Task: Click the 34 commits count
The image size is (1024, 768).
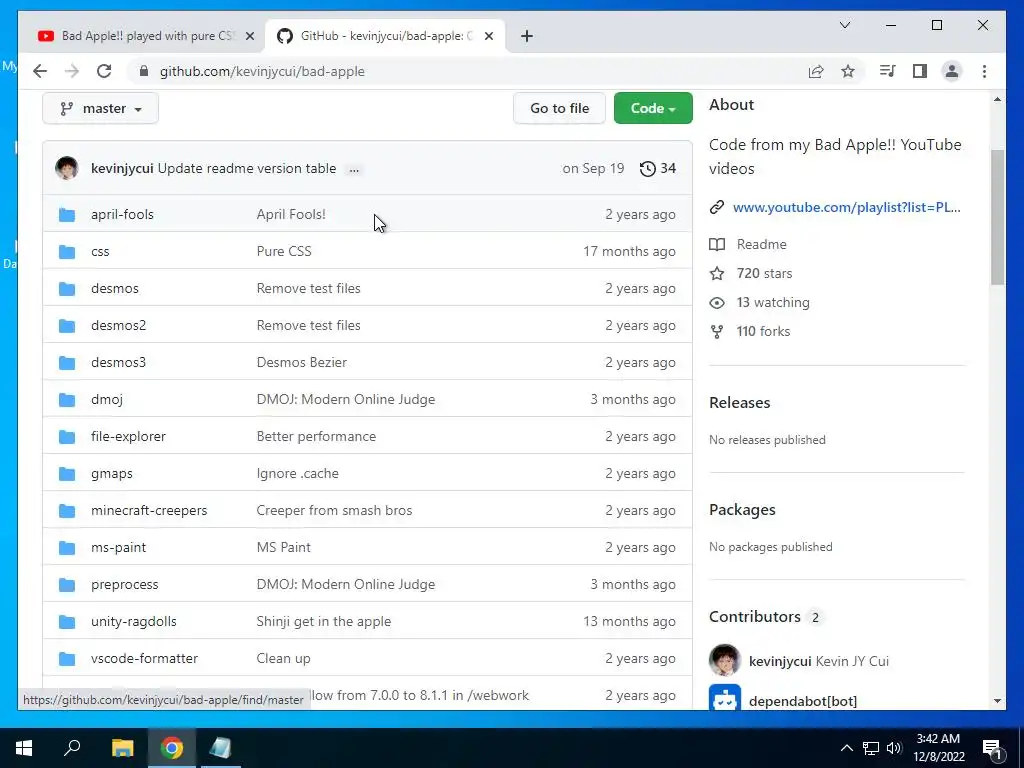Action: tap(668, 168)
